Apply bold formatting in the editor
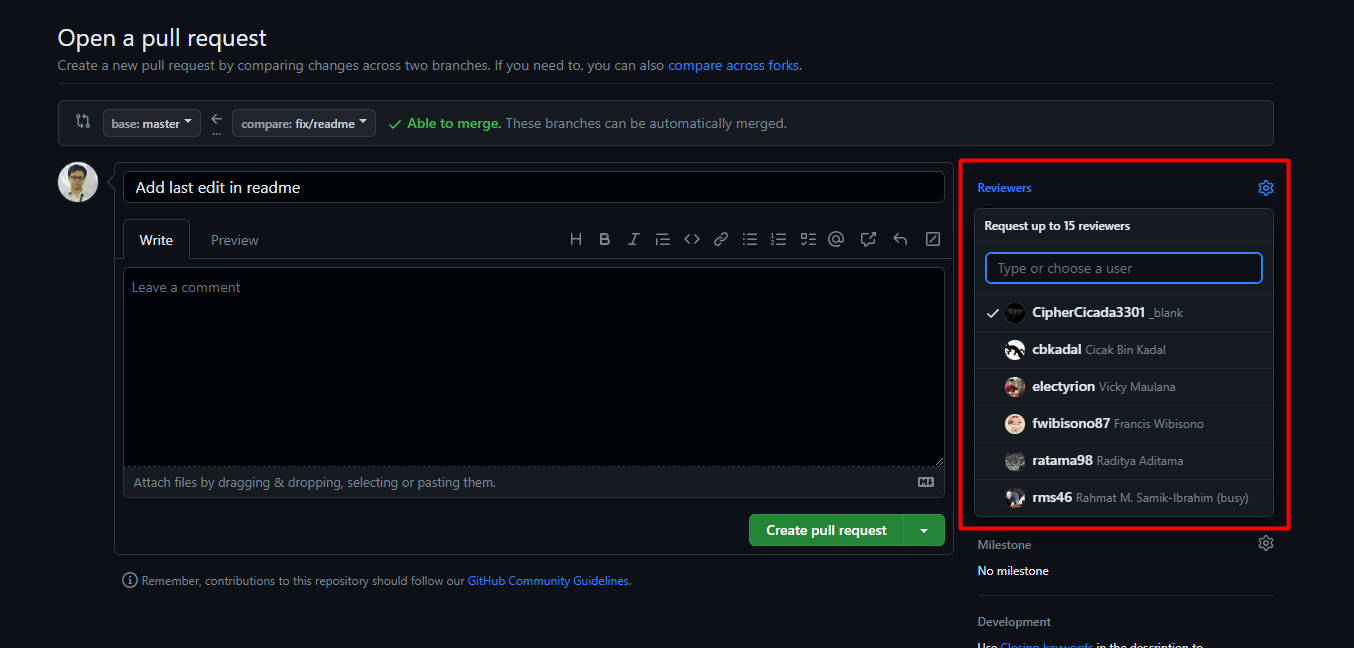The width and height of the screenshot is (1354, 648). 604,239
